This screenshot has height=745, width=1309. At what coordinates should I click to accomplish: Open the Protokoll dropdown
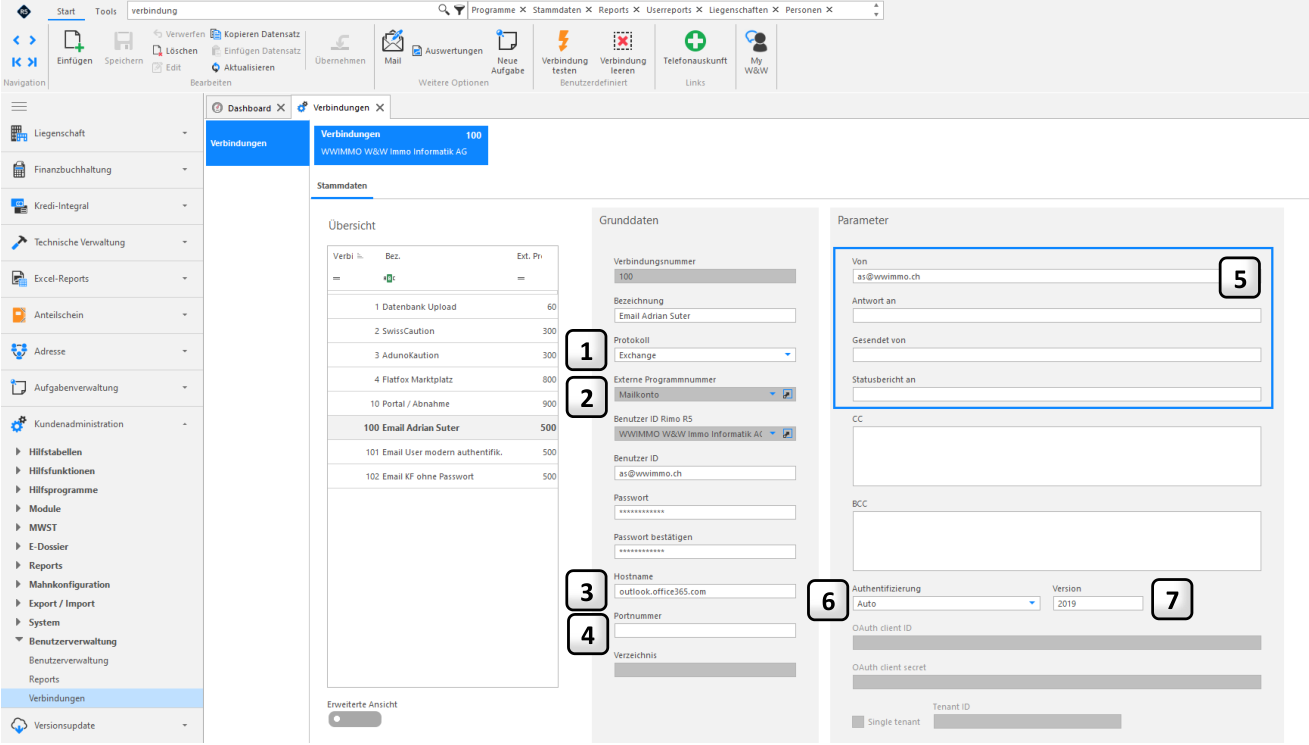tap(788, 355)
